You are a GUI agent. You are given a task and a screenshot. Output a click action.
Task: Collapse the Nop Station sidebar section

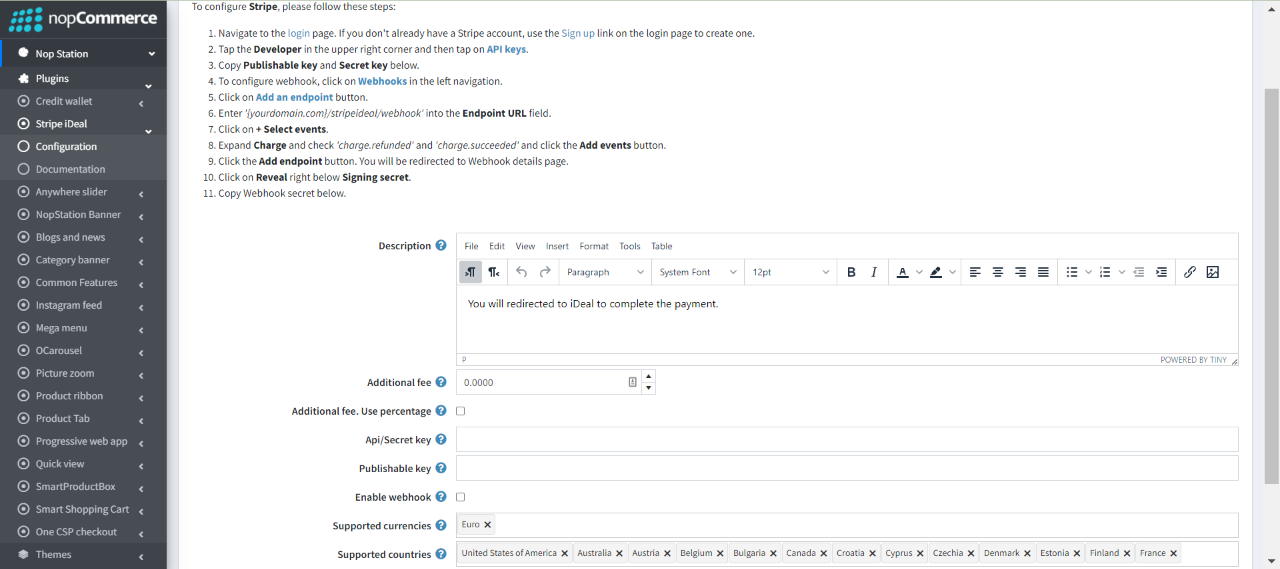click(x=83, y=54)
